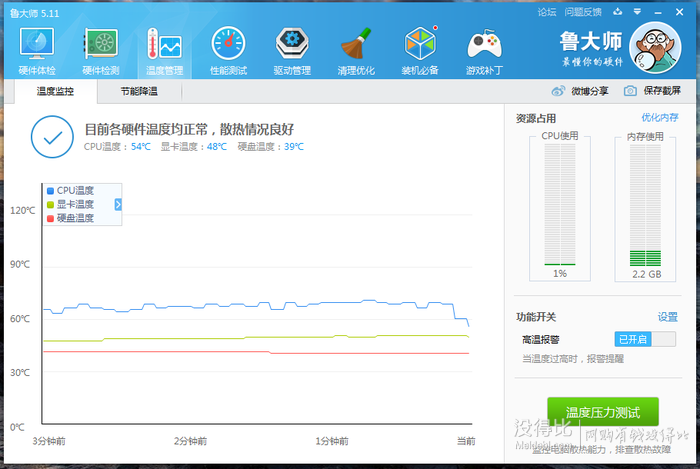
Task: Click the 当温度过高时，报警提醒 description
Action: (x=573, y=359)
